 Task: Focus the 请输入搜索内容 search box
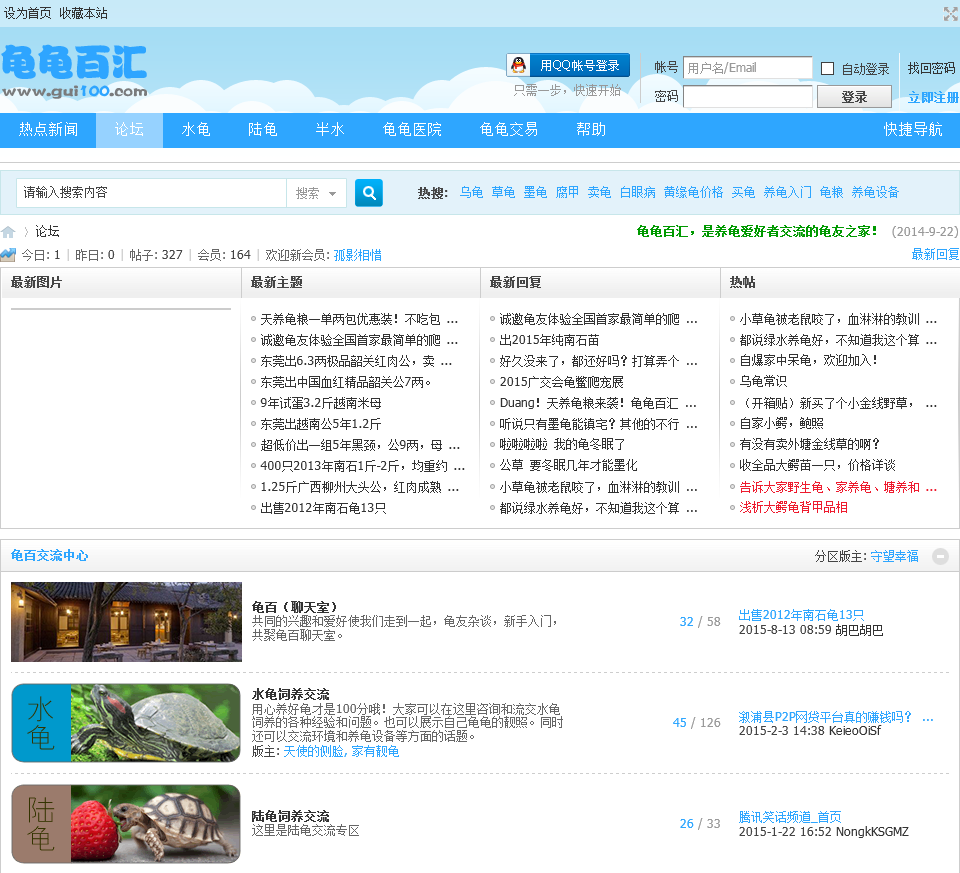[152, 193]
